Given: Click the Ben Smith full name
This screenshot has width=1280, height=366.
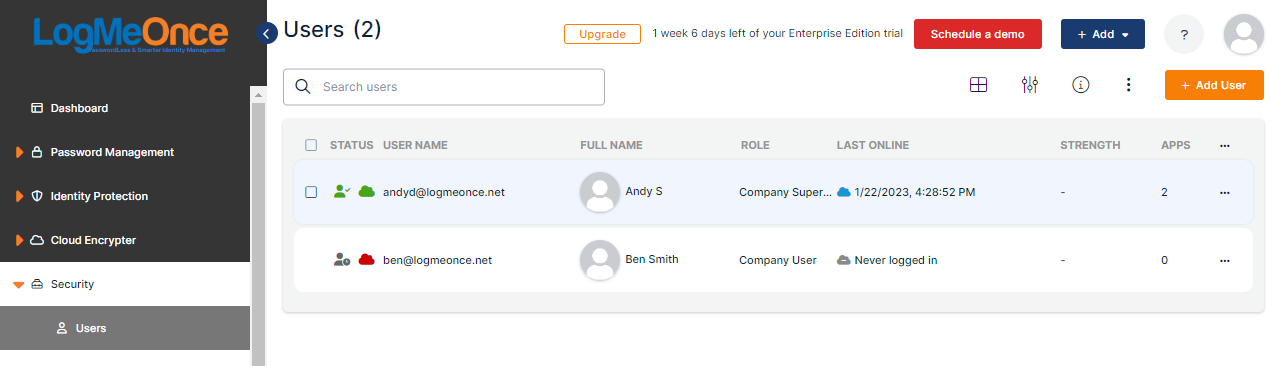Looking at the screenshot, I should click(652, 259).
